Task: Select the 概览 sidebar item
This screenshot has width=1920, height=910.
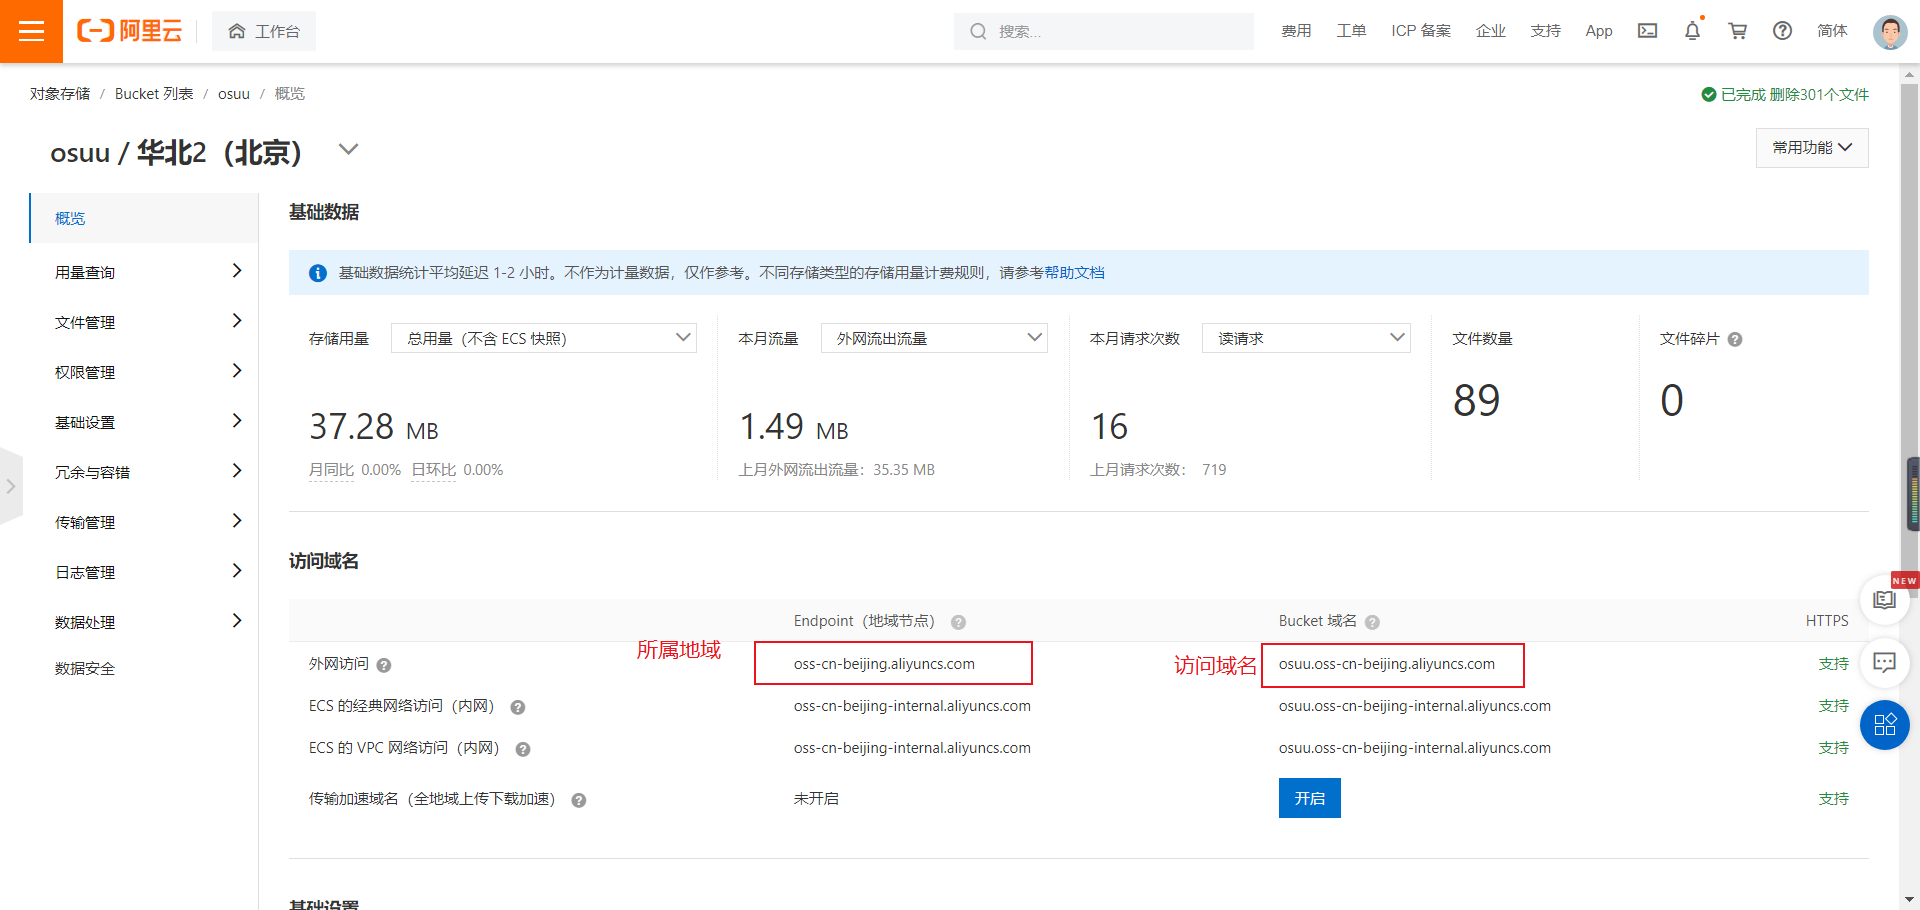Action: [144, 218]
